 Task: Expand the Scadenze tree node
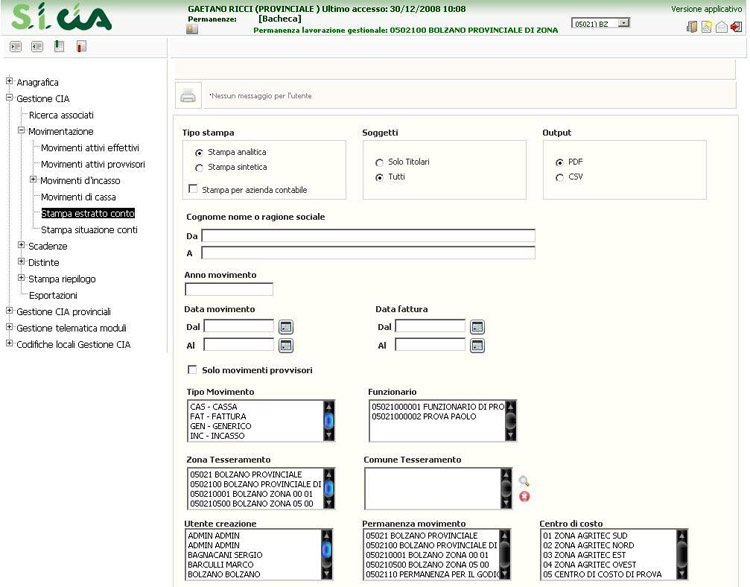pos(21,244)
